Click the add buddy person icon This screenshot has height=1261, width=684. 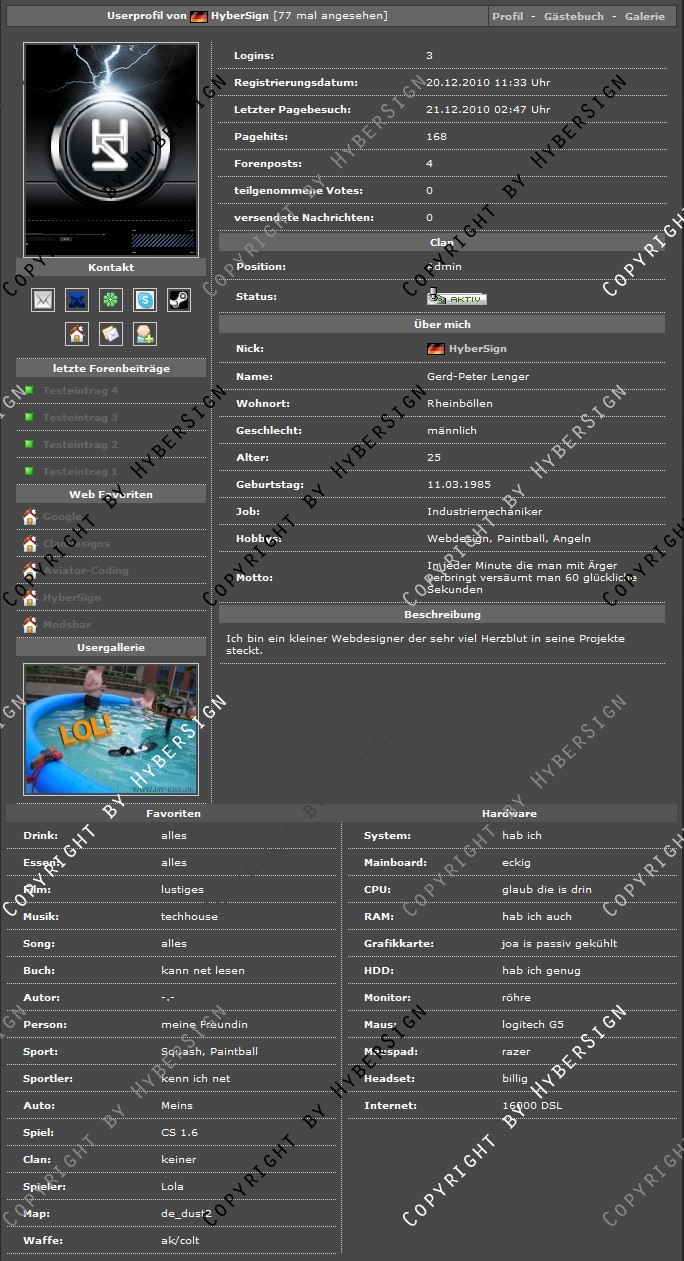(145, 334)
